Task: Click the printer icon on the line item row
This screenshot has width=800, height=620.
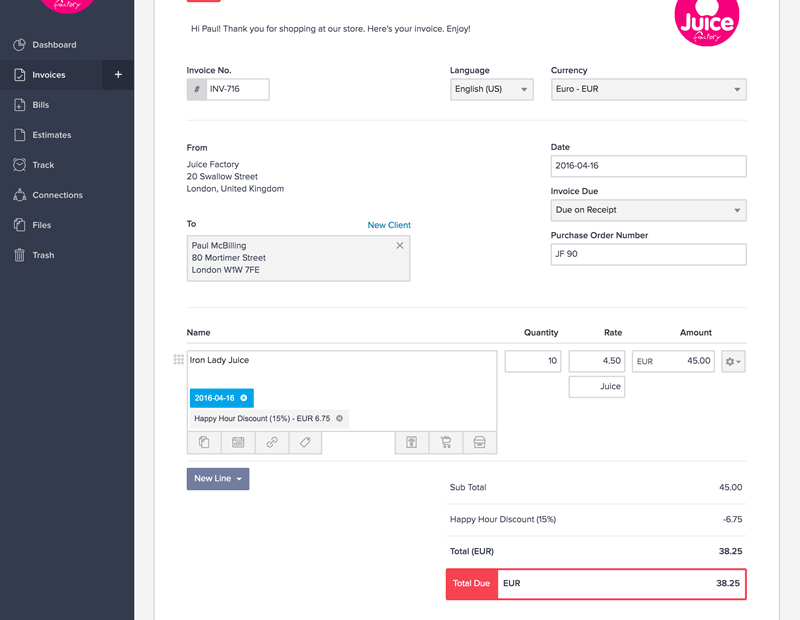Action: click(479, 442)
